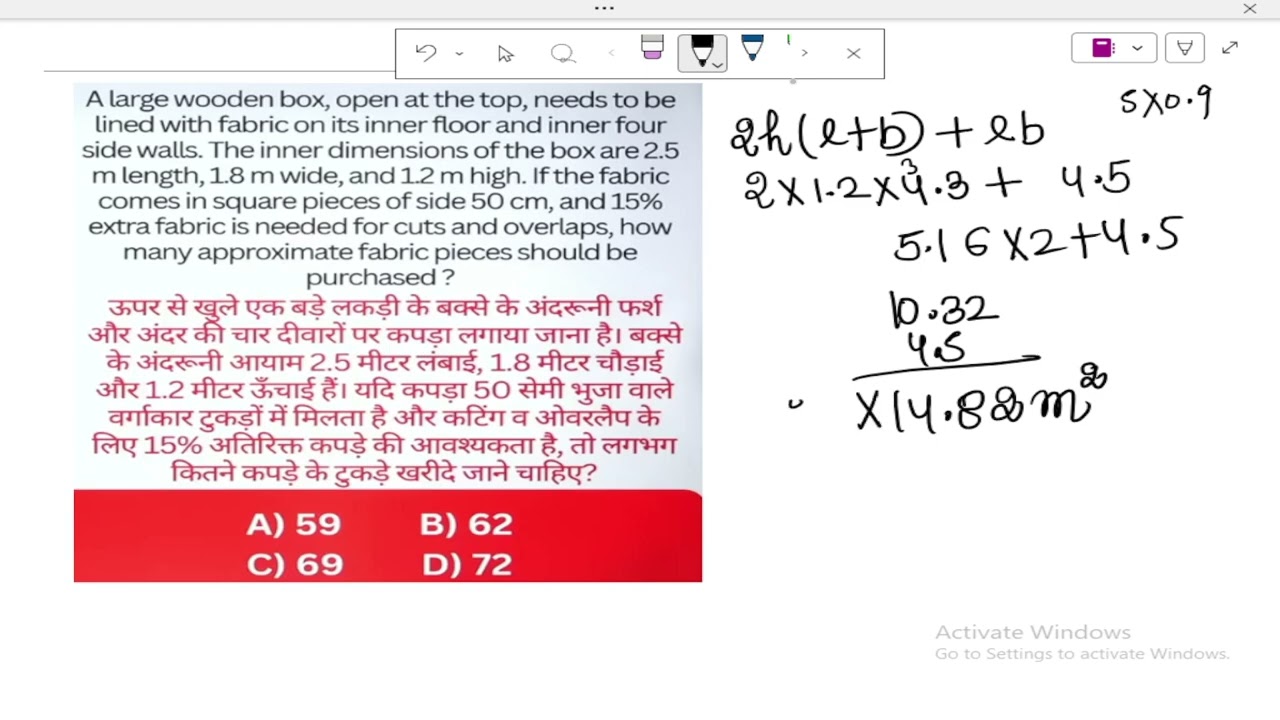Open the dropdown next to Undo
Screen dimensions: 1280x720
(459, 53)
